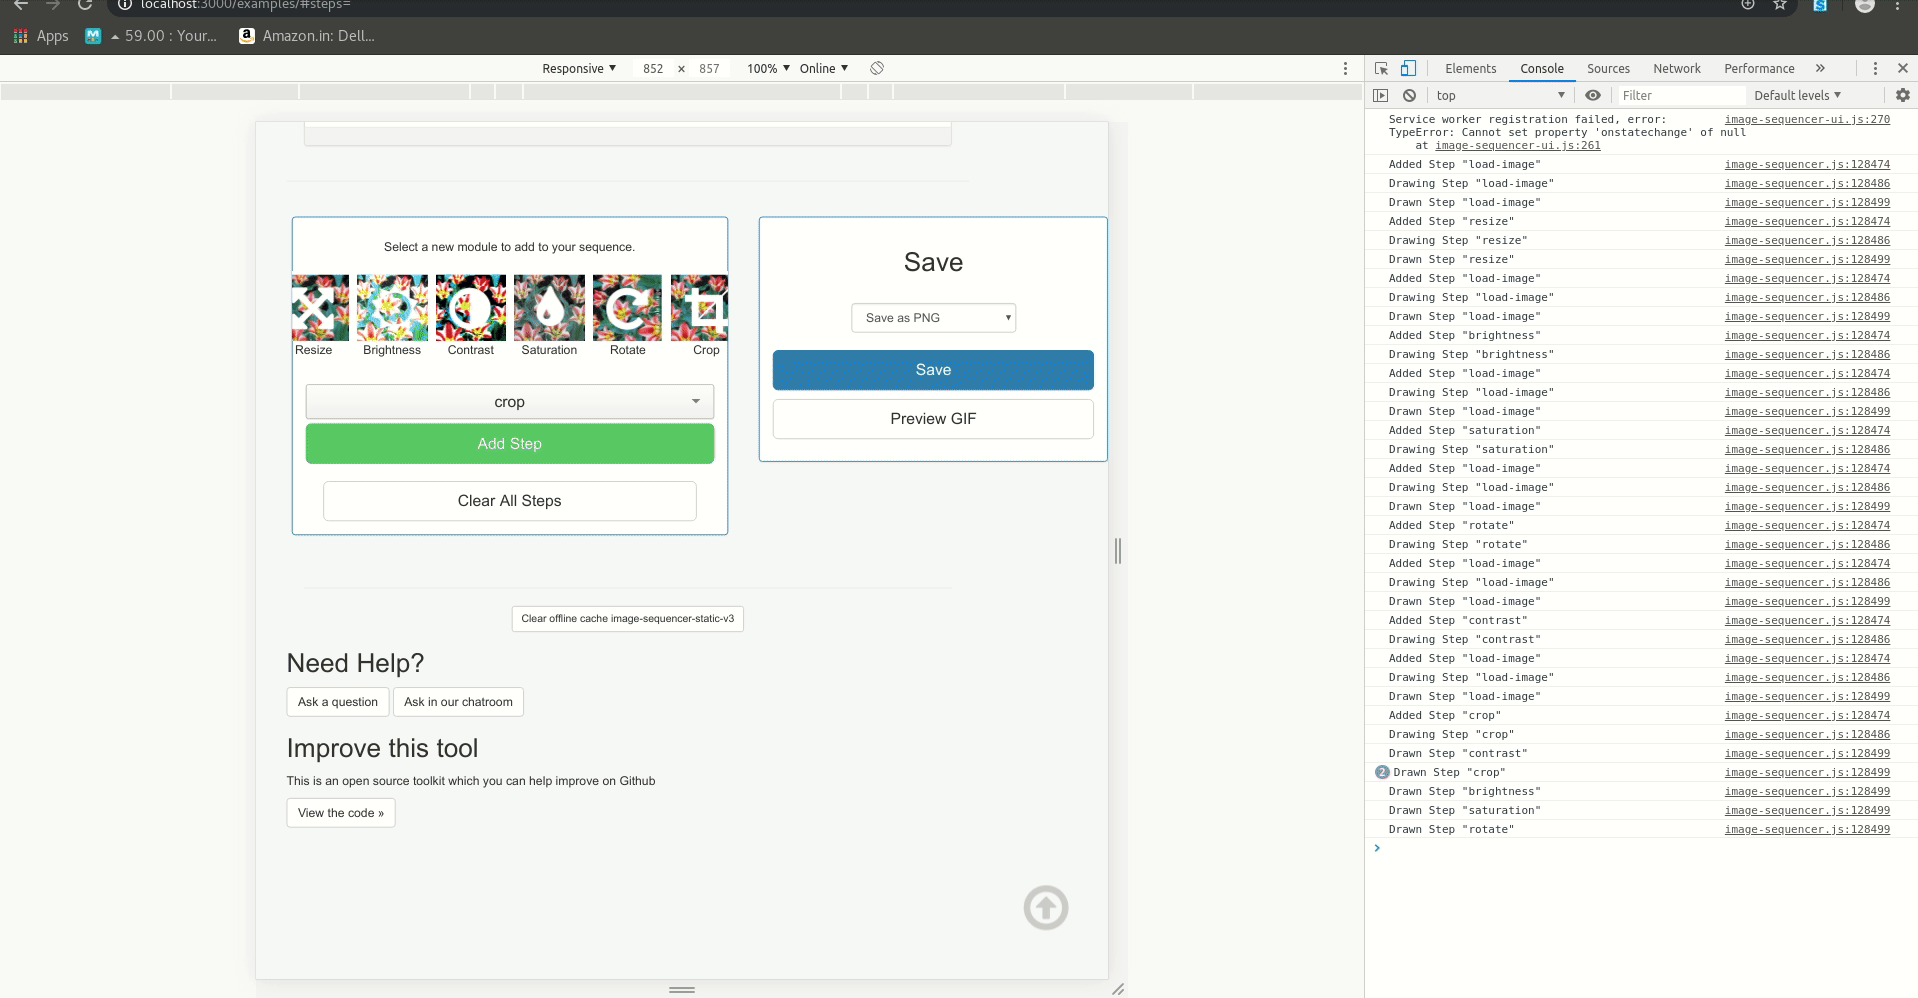The height and width of the screenshot is (998, 1918).
Task: Click the viewport corner resize handle
Action: click(x=1118, y=989)
